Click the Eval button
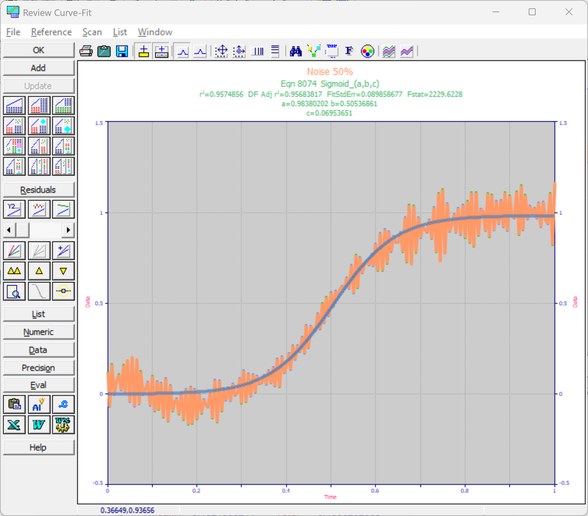 38,385
